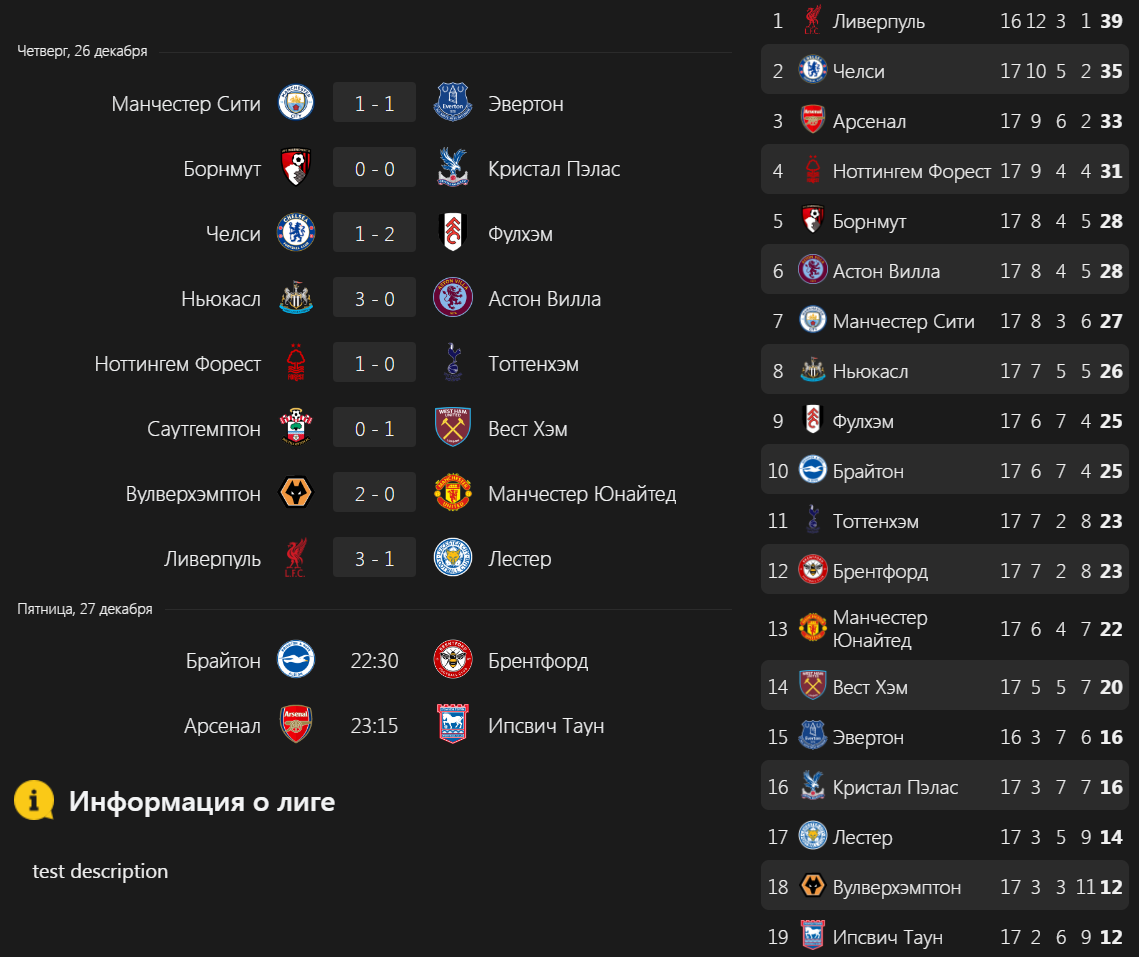Screen dimensions: 1139x957
Task: Click the Nottingham Forest crest in the standings table
Action: pos(812,171)
